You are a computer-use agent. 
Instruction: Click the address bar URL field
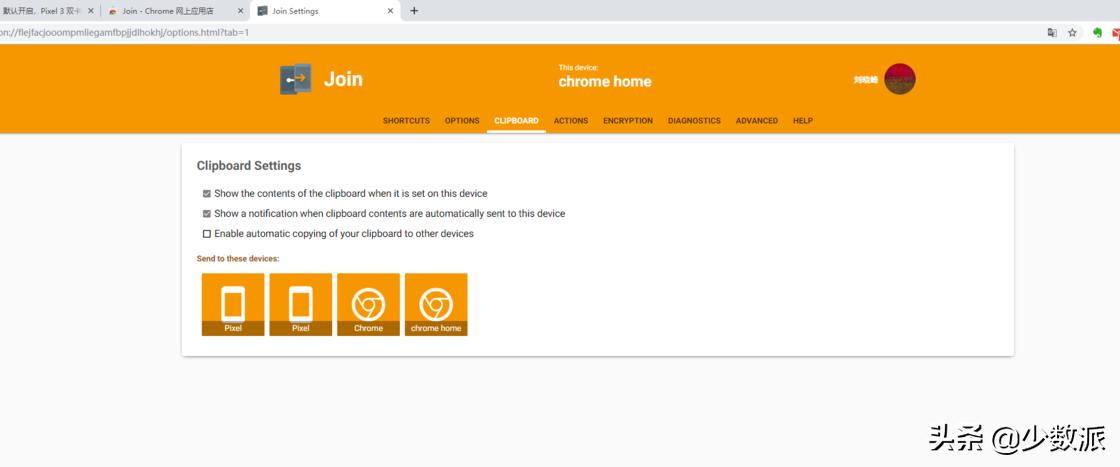pyautogui.click(x=518, y=33)
